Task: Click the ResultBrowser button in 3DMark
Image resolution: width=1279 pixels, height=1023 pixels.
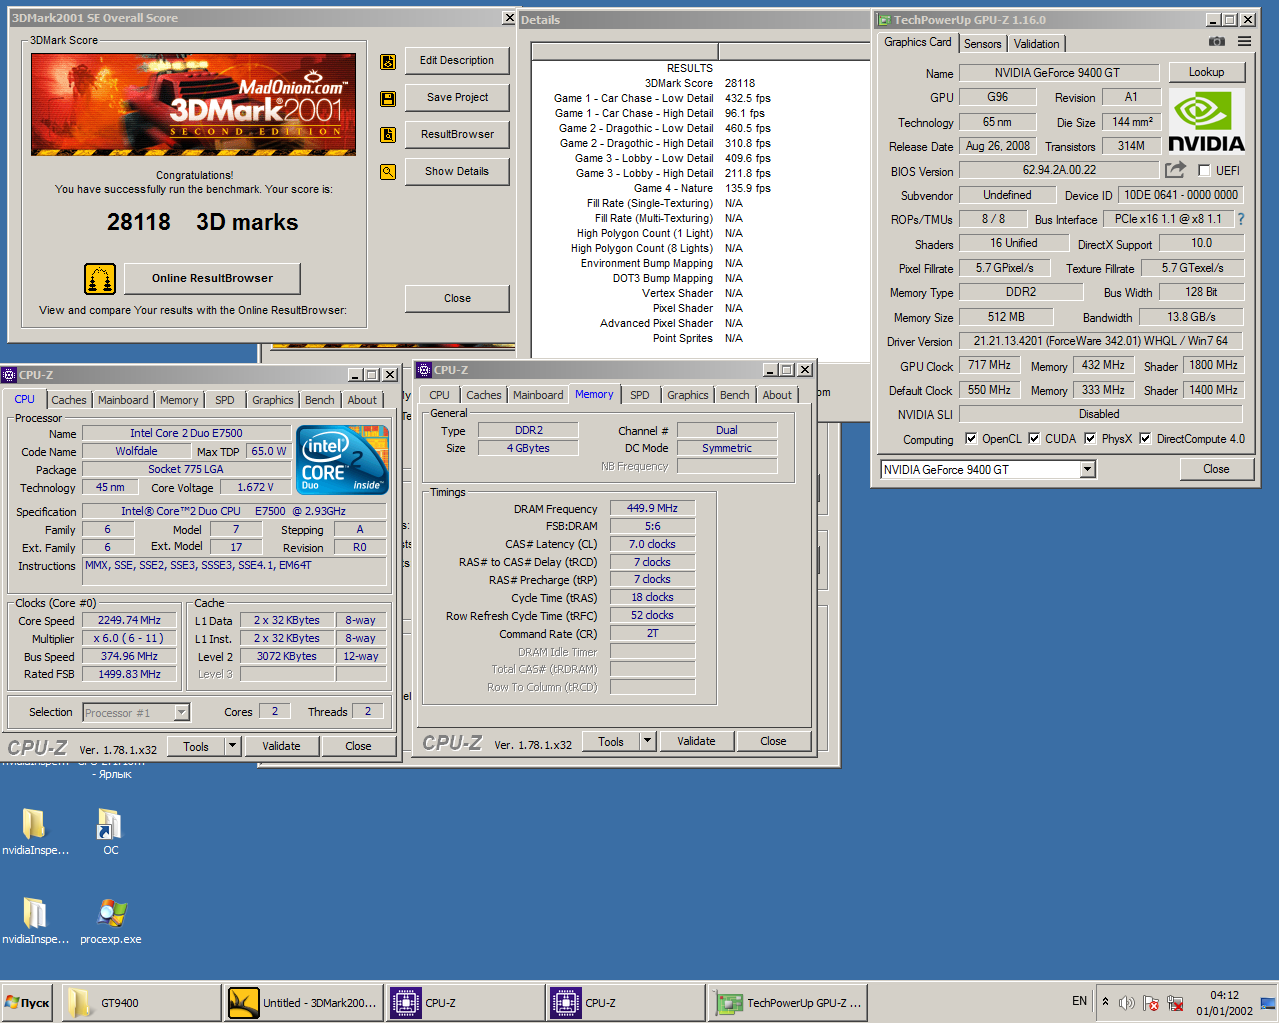Action: (x=457, y=134)
